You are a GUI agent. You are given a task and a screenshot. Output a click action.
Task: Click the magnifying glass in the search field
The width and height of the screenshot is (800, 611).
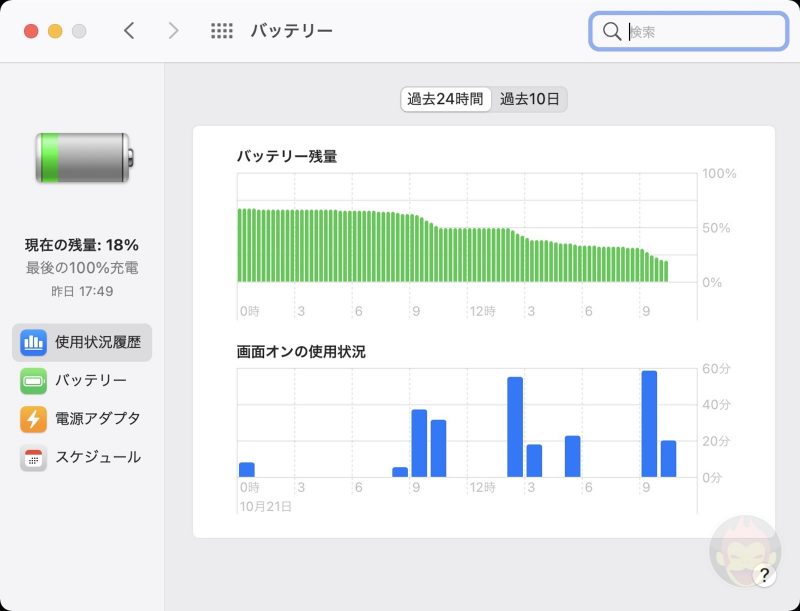(612, 31)
